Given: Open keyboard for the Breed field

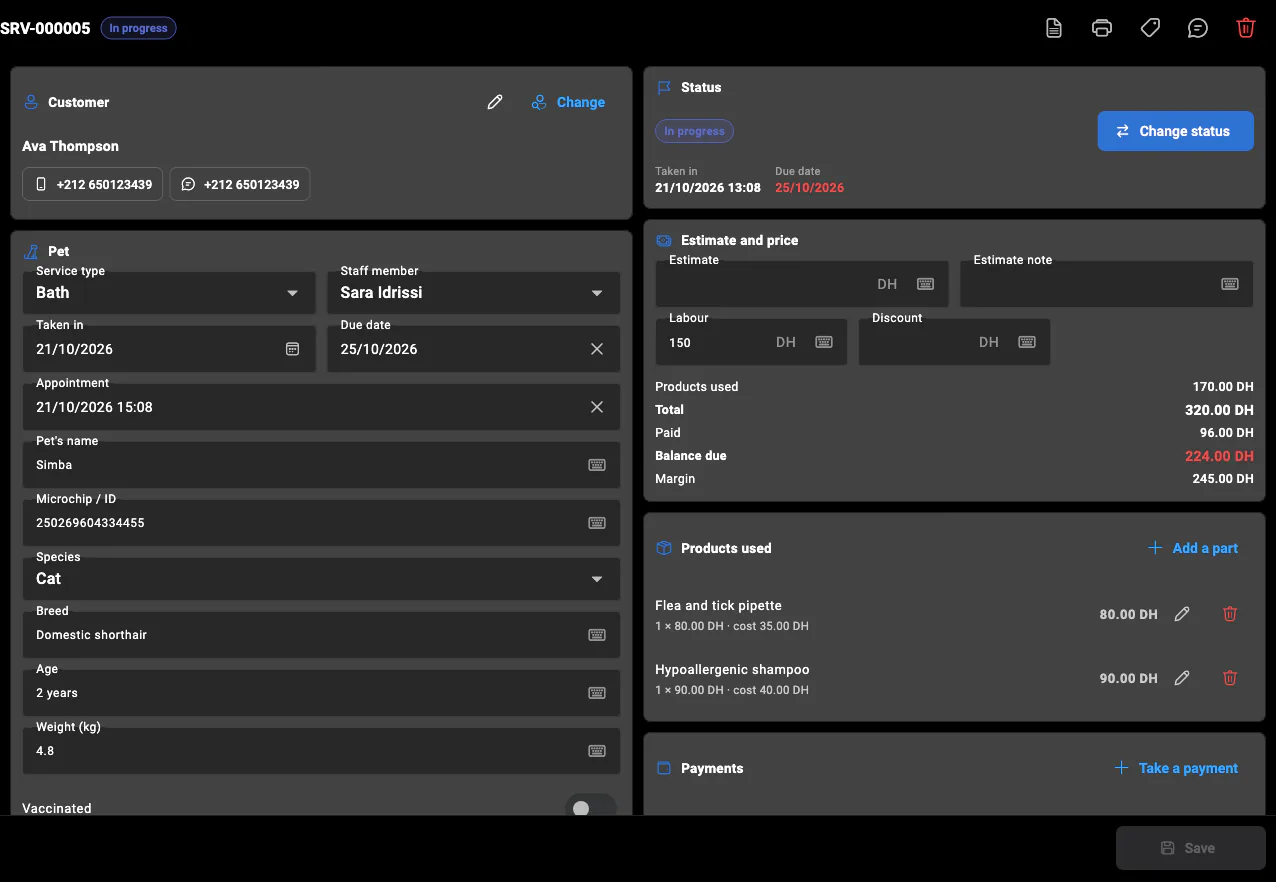Looking at the screenshot, I should pos(597,635).
